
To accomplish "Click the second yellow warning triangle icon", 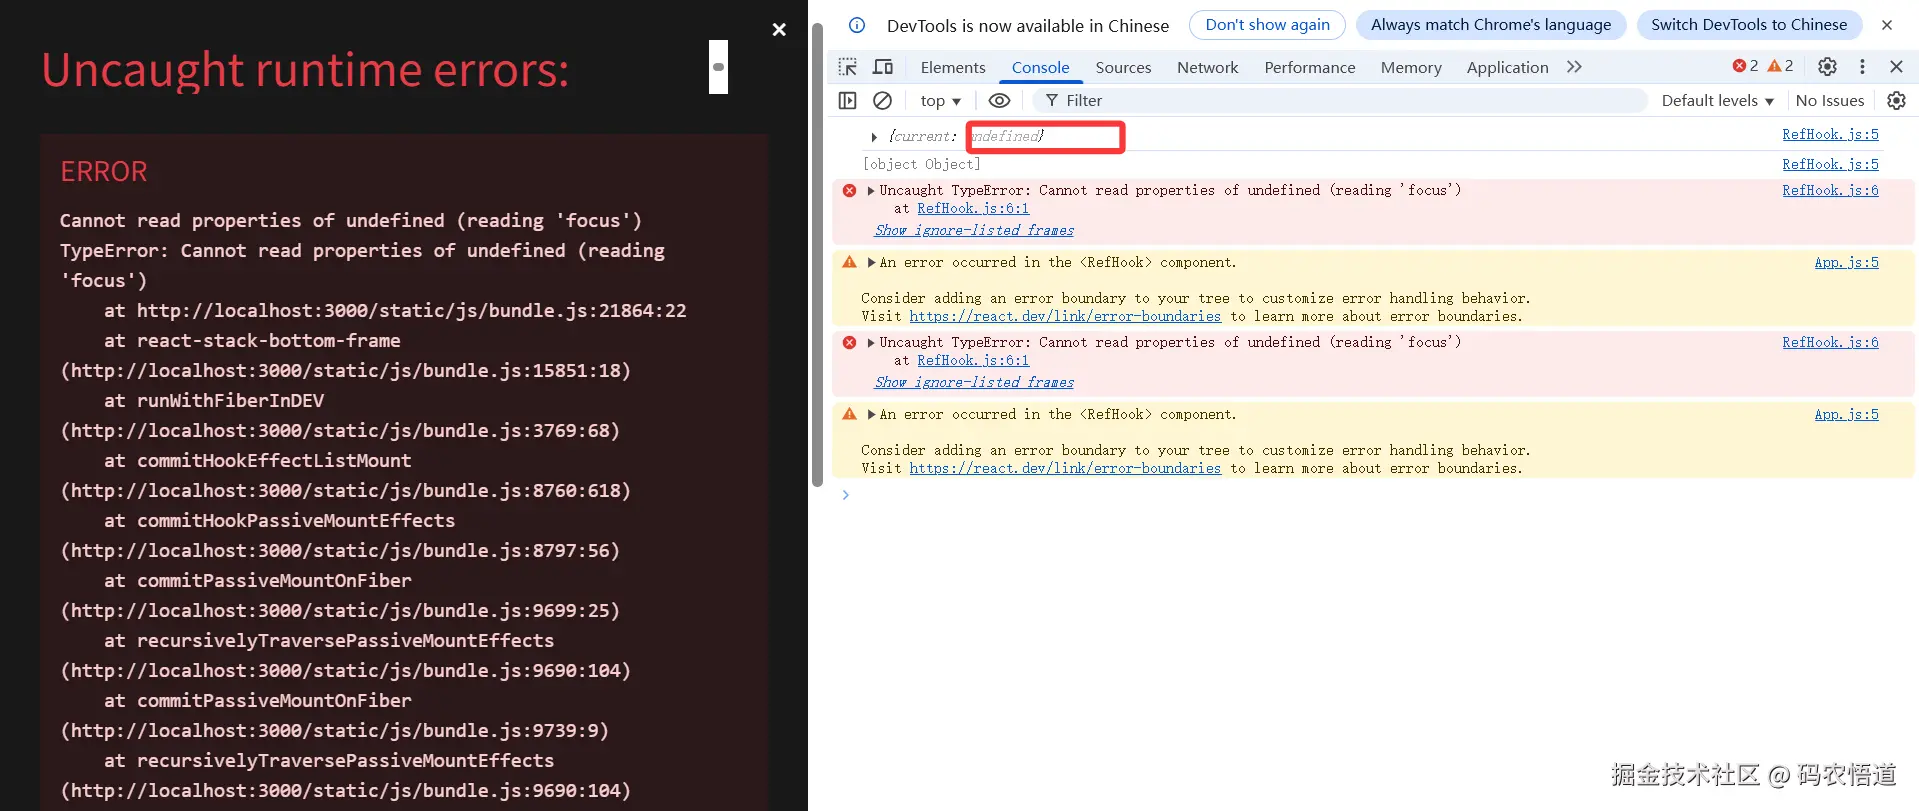I will (849, 414).
